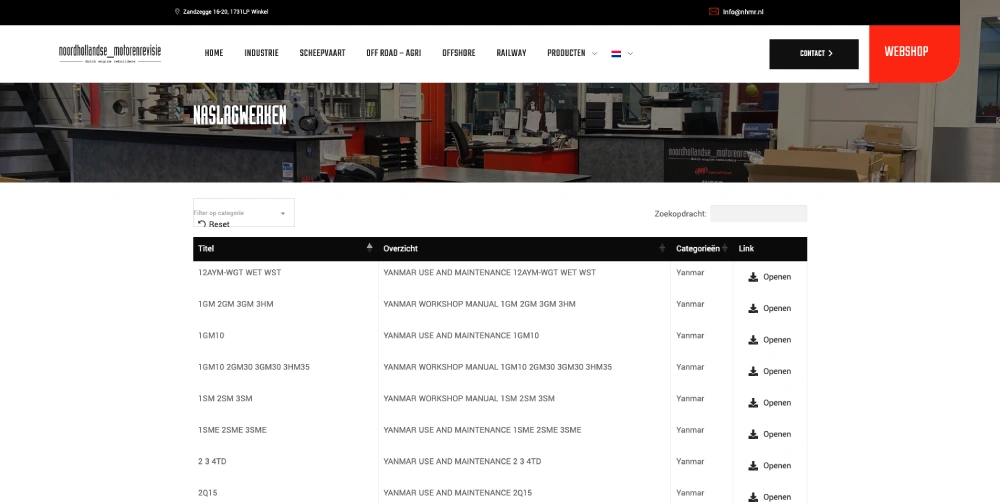1000x504 pixels.
Task: Expand the language selector chevron
Action: 630,54
